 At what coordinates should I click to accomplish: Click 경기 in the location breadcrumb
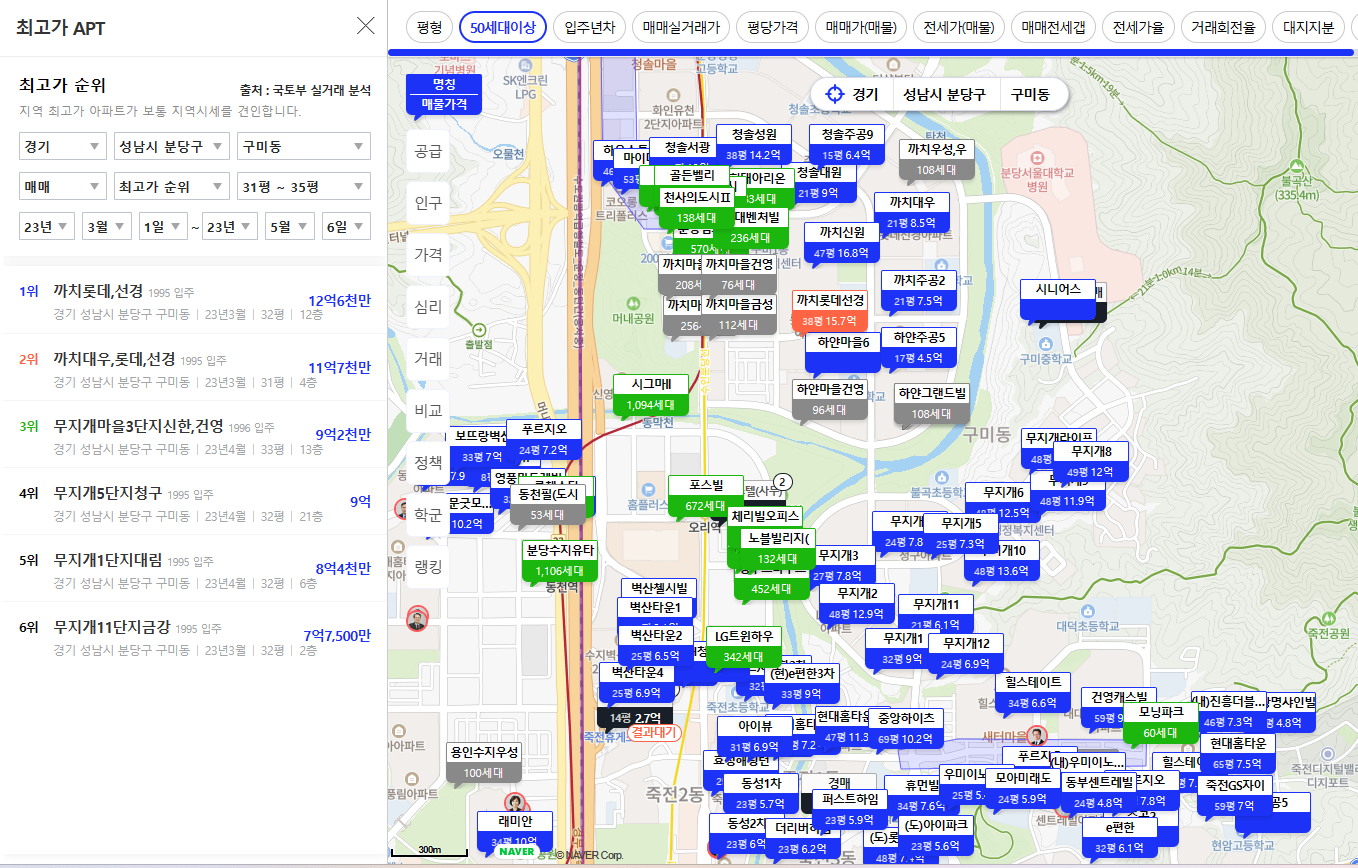tap(865, 95)
